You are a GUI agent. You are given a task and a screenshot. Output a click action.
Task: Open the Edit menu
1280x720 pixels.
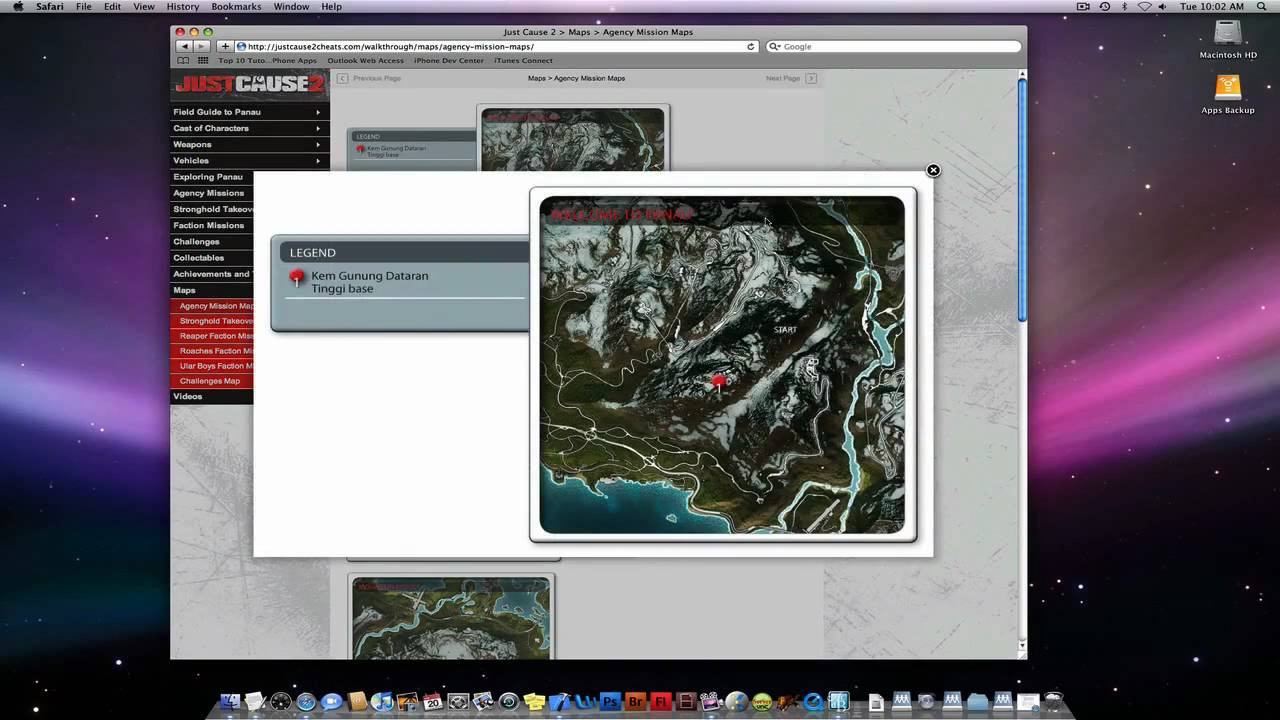pos(112,7)
